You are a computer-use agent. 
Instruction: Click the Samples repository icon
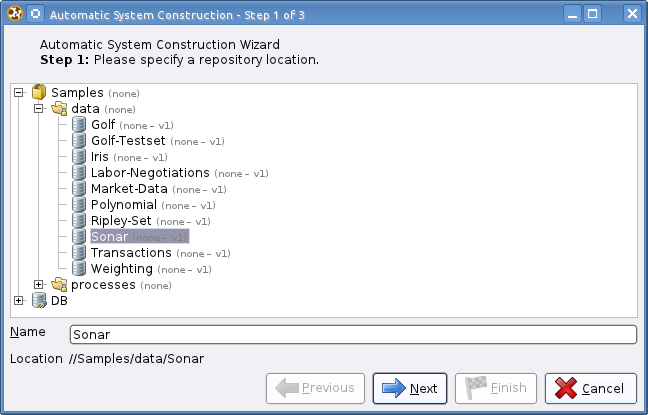pyautogui.click(x=39, y=92)
